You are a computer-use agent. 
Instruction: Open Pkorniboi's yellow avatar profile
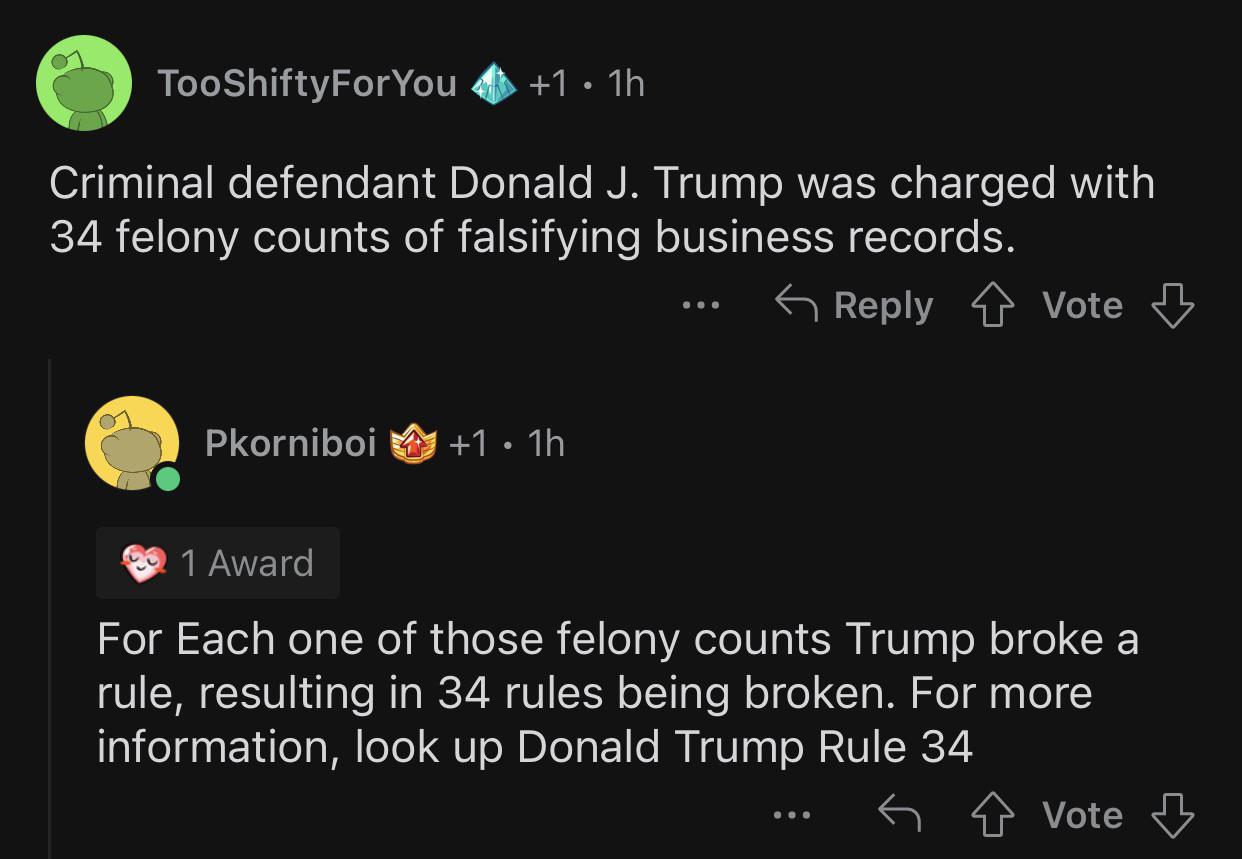(x=132, y=443)
